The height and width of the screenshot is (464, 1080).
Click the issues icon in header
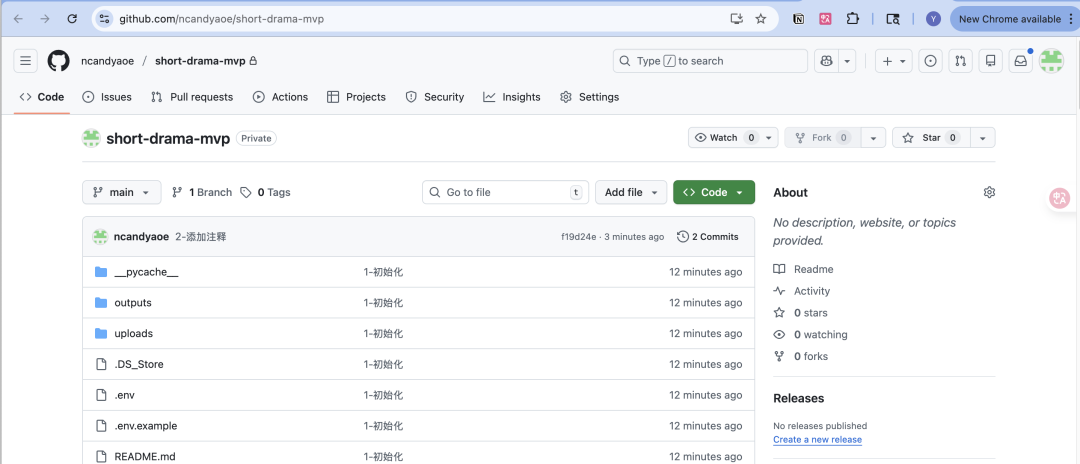click(931, 61)
